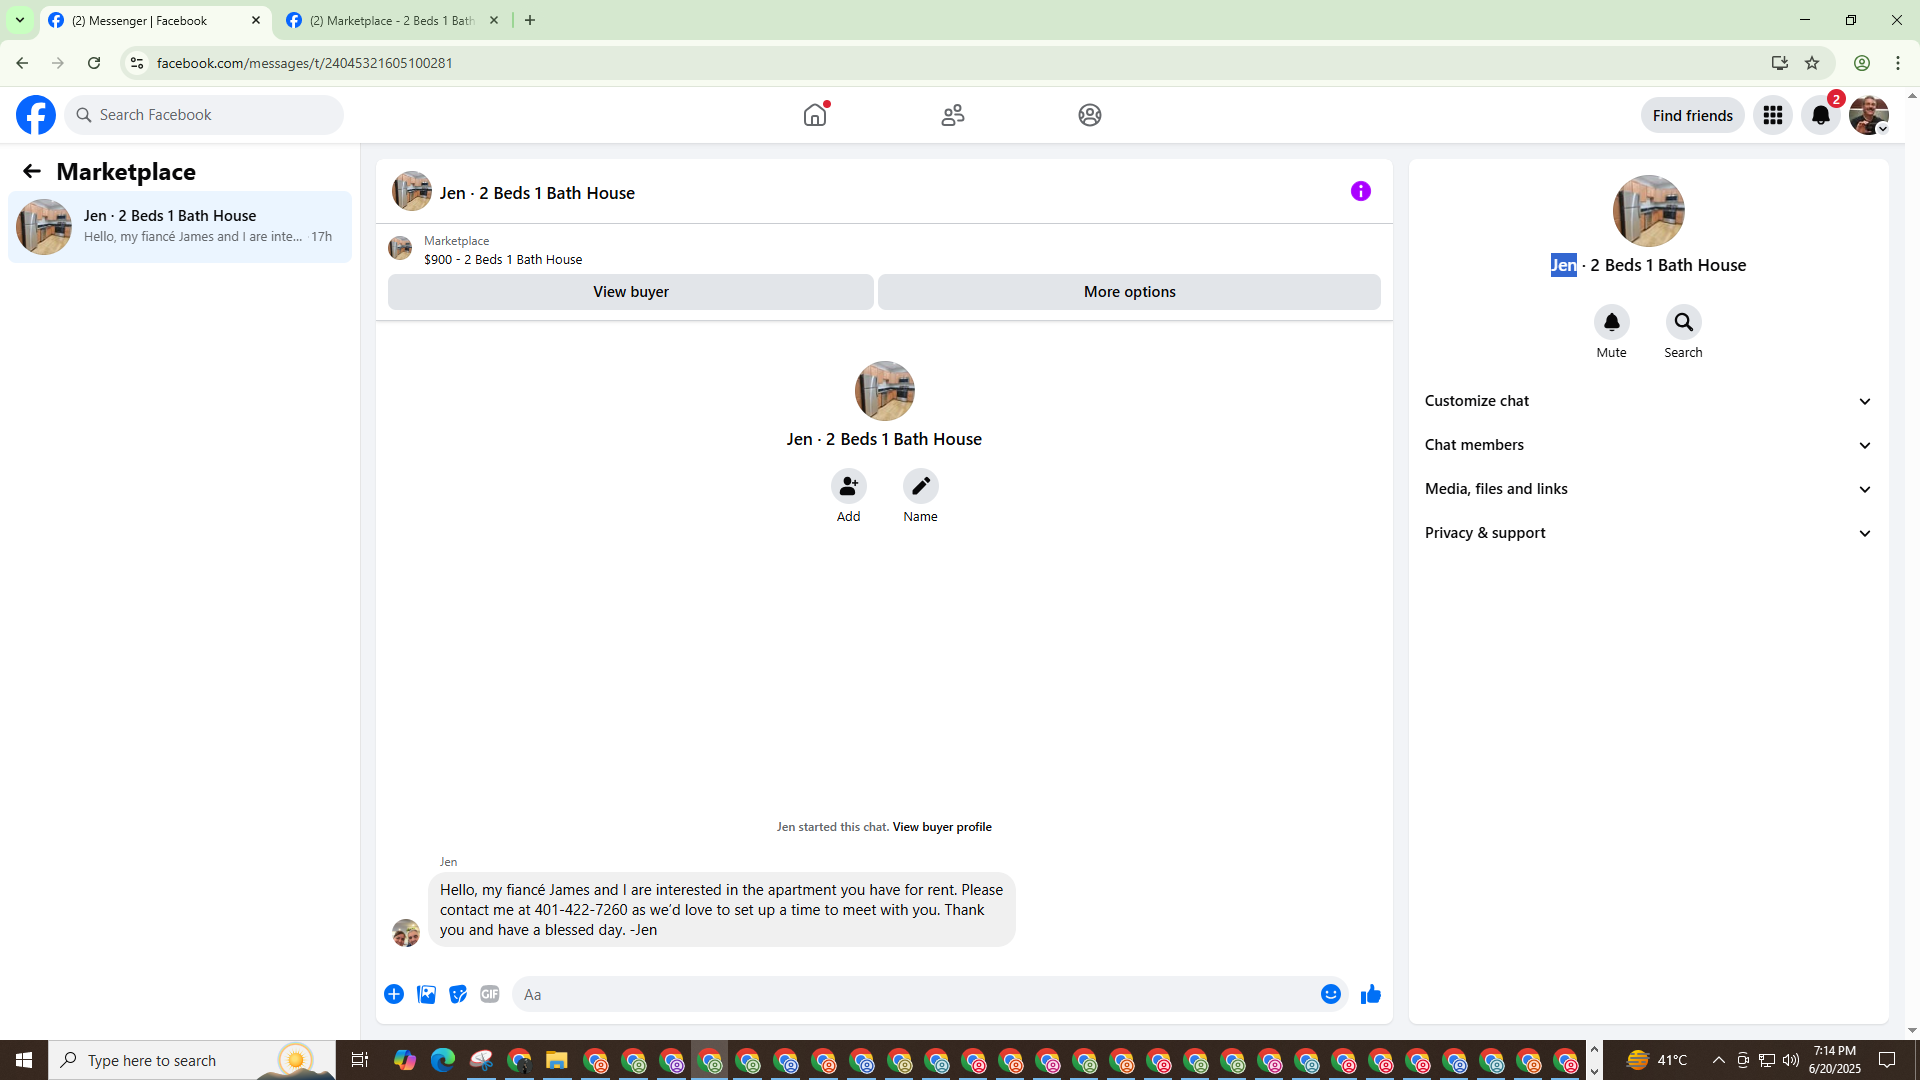
Task: Open the GIF picker icon
Action: pyautogui.click(x=489, y=994)
